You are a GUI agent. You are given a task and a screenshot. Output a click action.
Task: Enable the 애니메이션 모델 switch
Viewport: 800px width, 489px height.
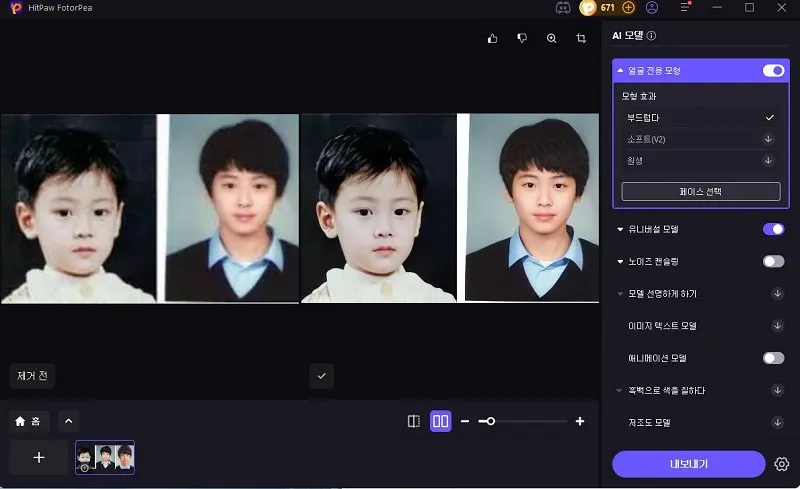(773, 358)
